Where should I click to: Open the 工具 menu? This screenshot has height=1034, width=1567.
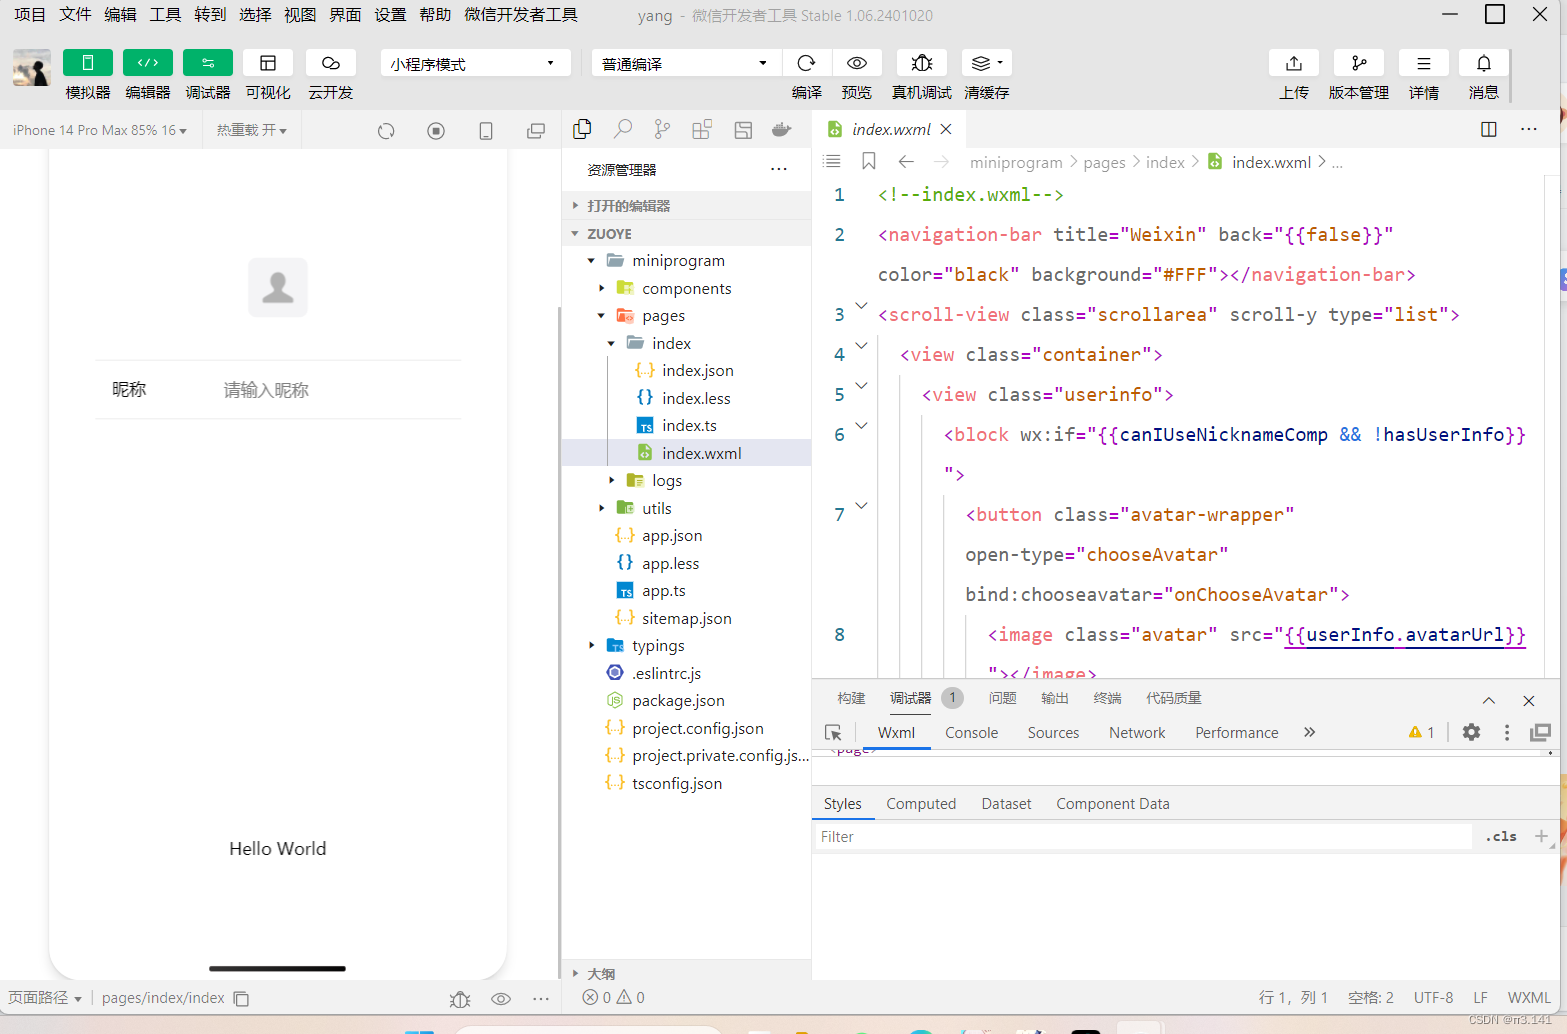[165, 14]
